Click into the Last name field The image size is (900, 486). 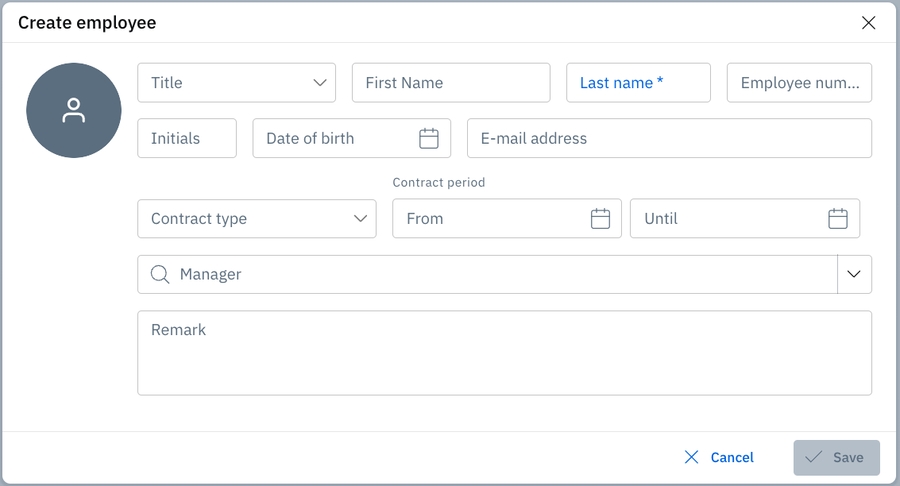[x=638, y=83]
